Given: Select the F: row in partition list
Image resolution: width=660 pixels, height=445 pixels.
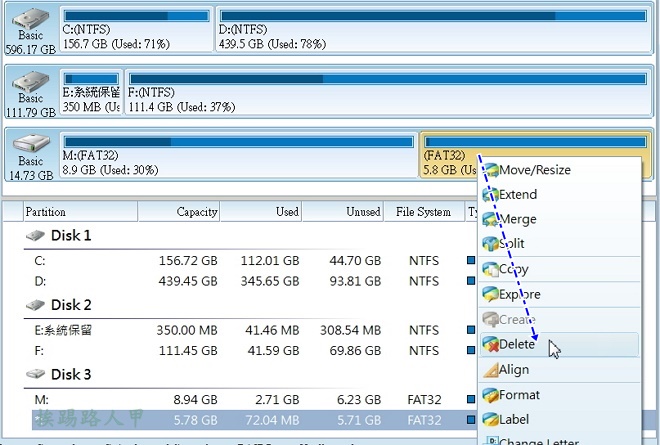Looking at the screenshot, I should point(254,350).
